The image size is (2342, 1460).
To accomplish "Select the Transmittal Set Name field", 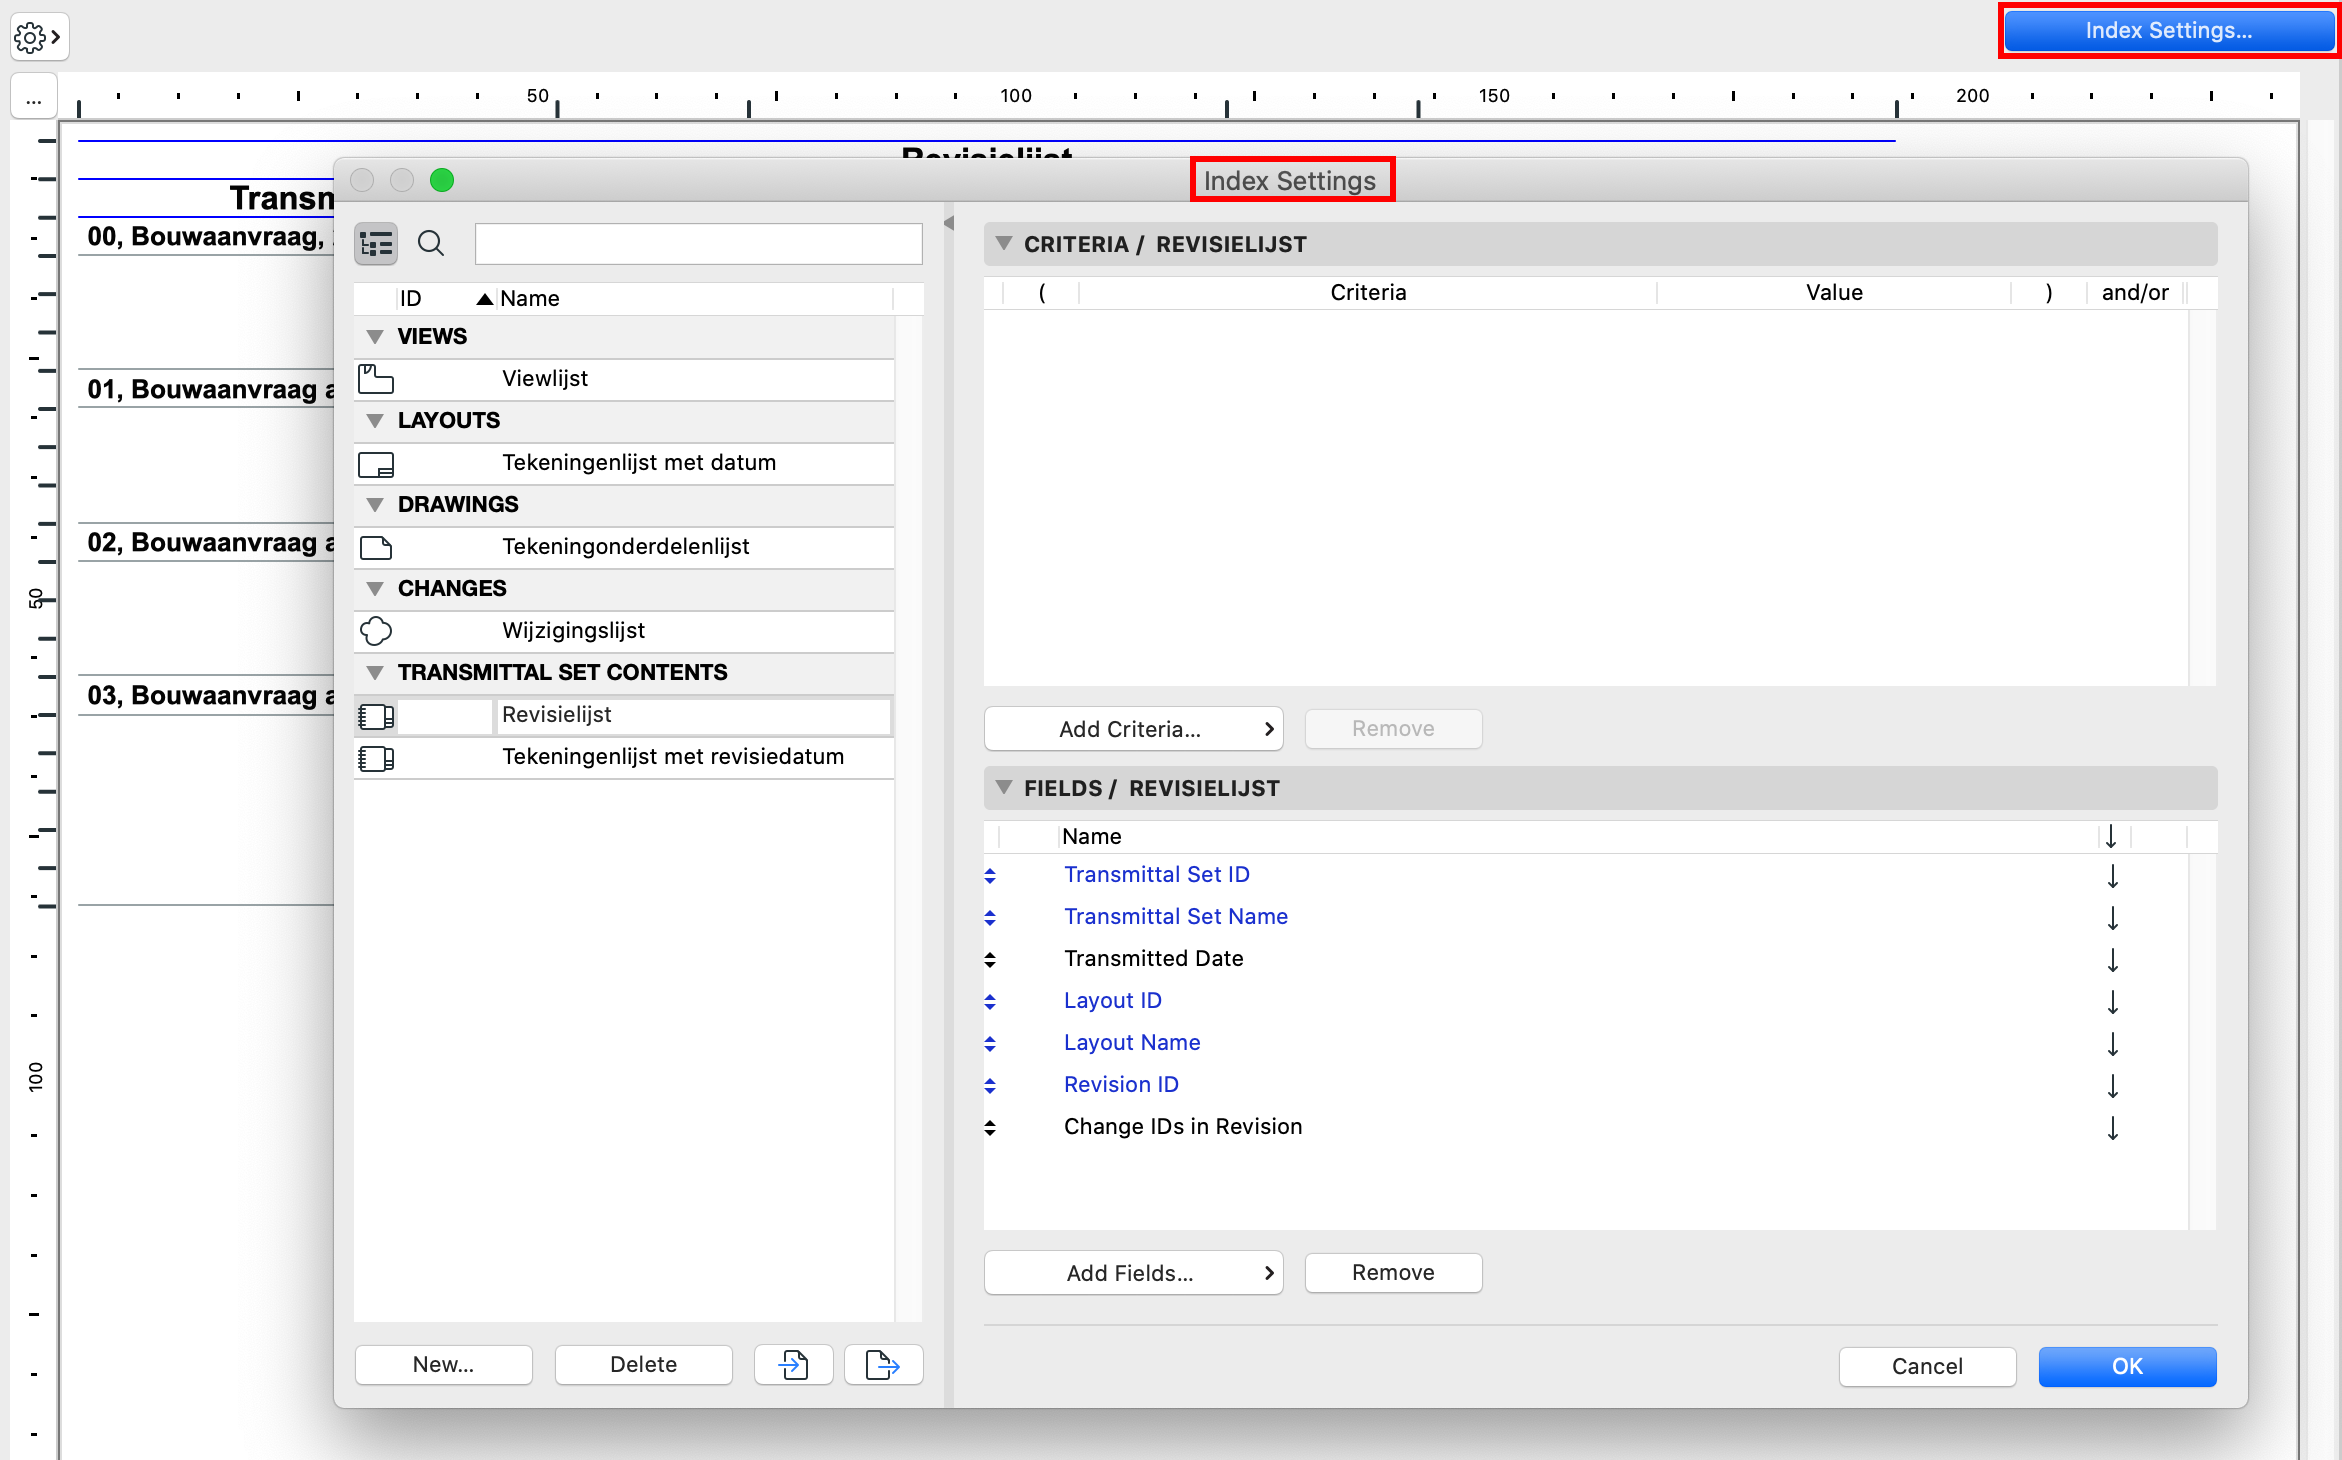I will tap(1176, 917).
